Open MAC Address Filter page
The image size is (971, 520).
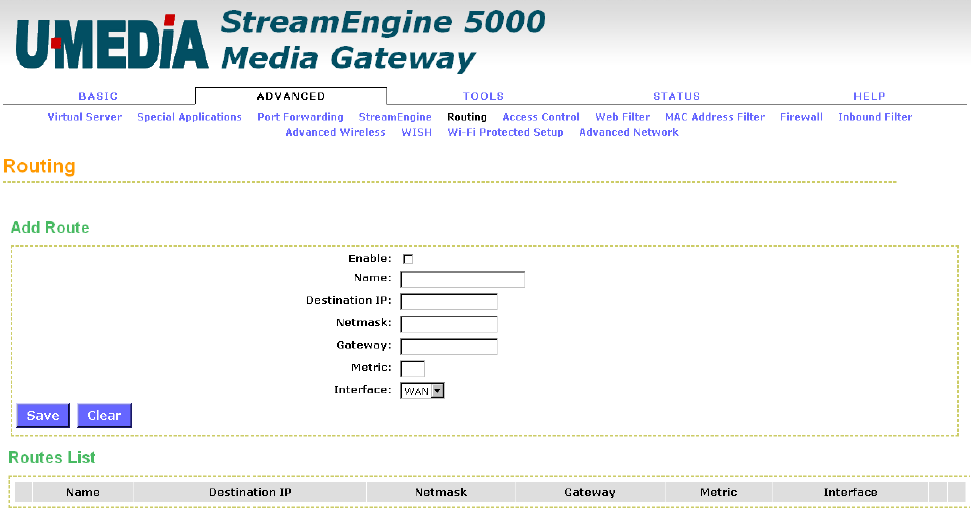pos(715,116)
